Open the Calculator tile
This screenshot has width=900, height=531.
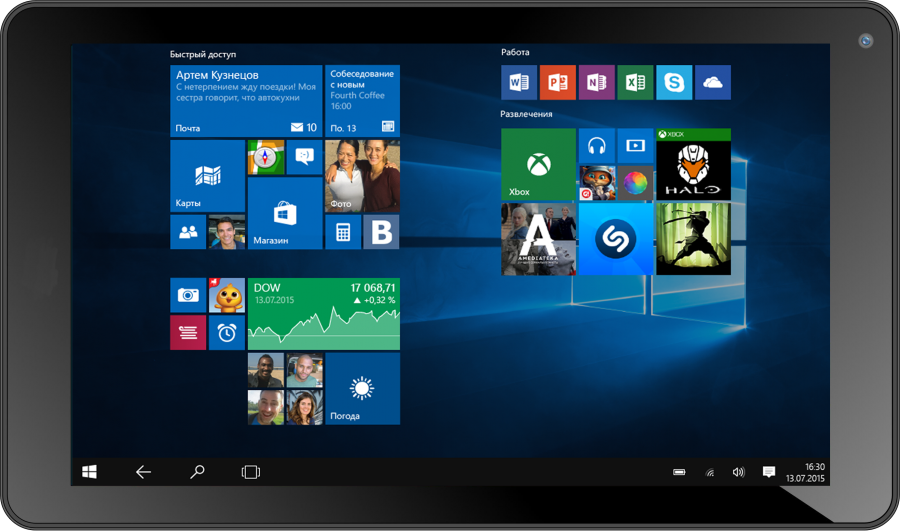[343, 232]
